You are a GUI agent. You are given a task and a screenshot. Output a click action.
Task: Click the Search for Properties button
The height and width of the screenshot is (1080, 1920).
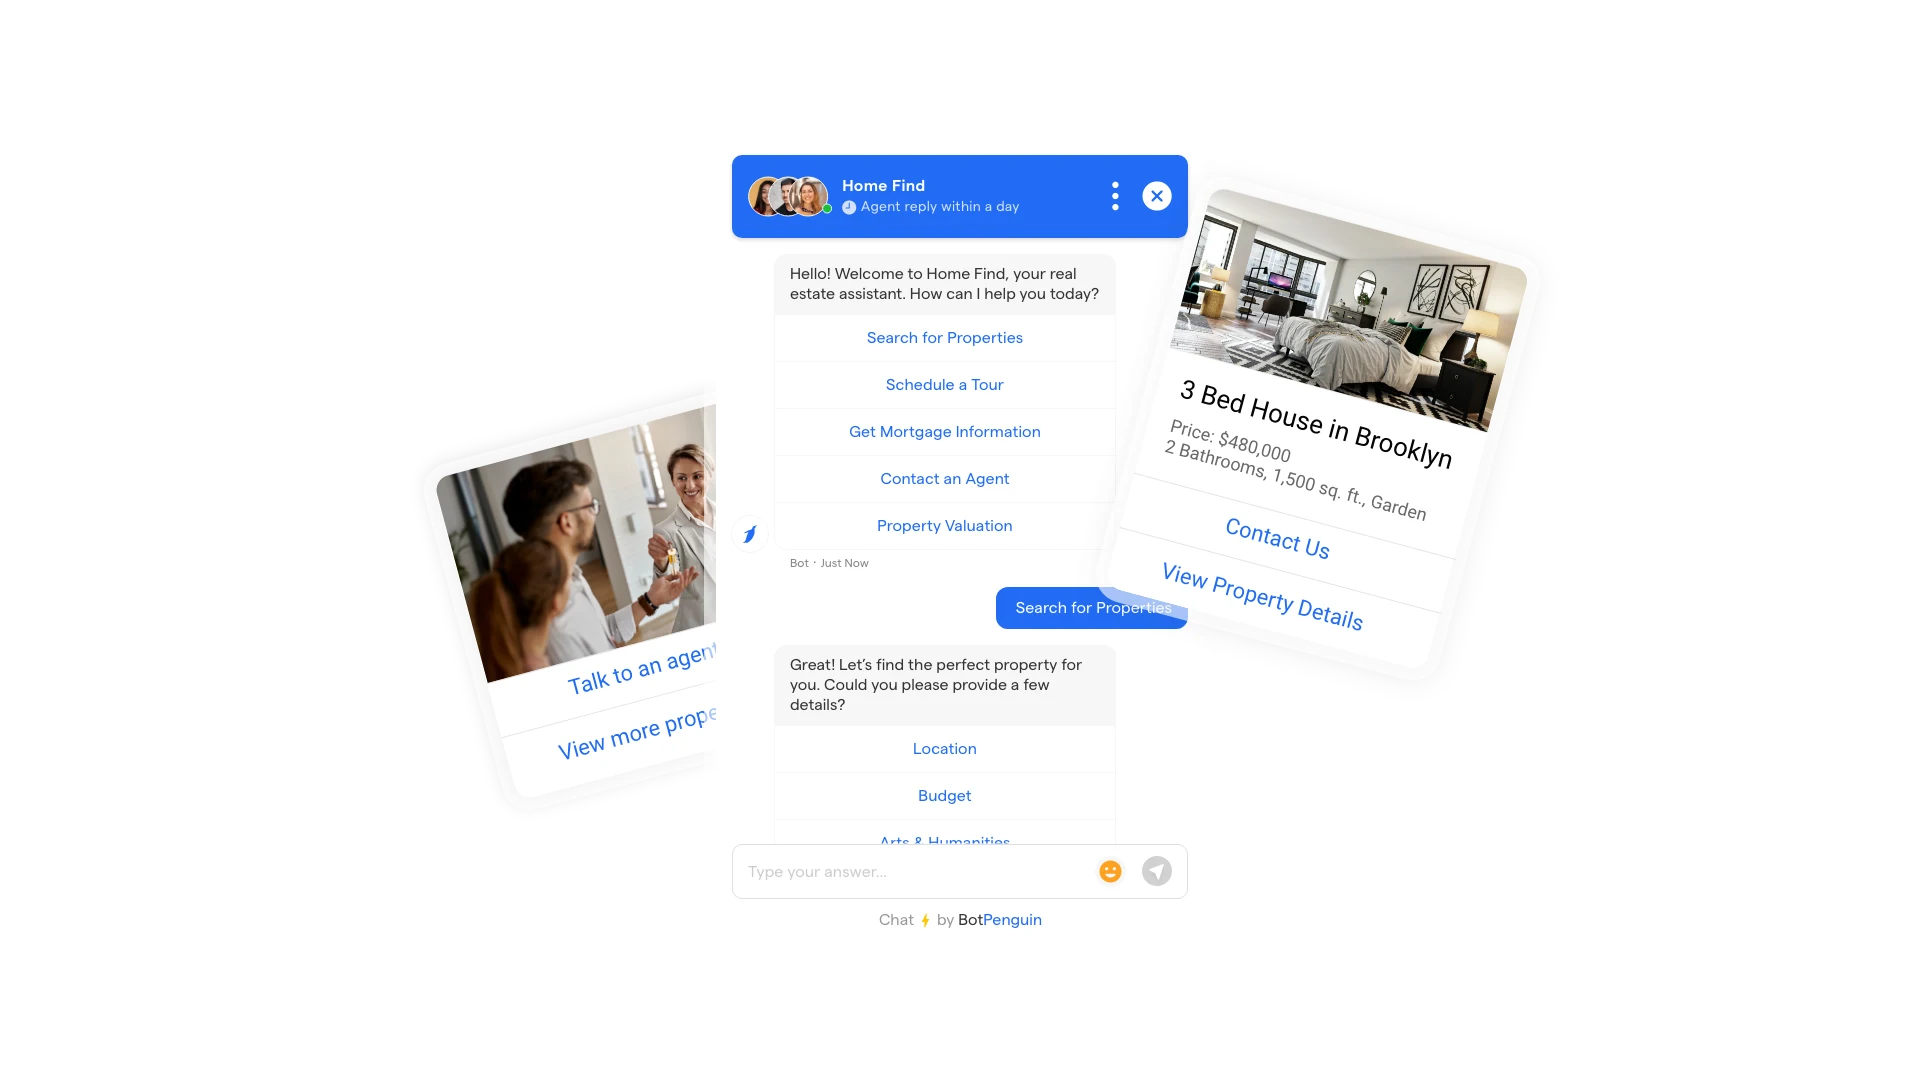click(x=1092, y=608)
